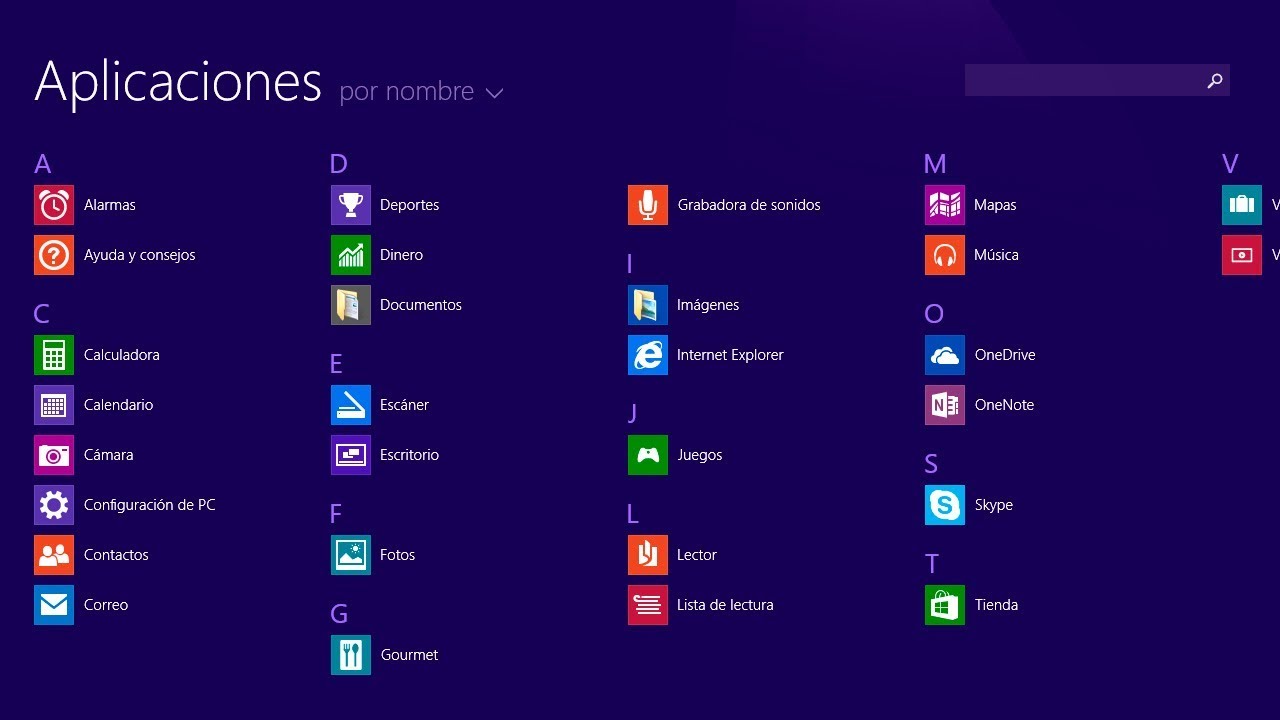Launch the Internet Explorer icon
The width and height of the screenshot is (1280, 720).
click(648, 355)
